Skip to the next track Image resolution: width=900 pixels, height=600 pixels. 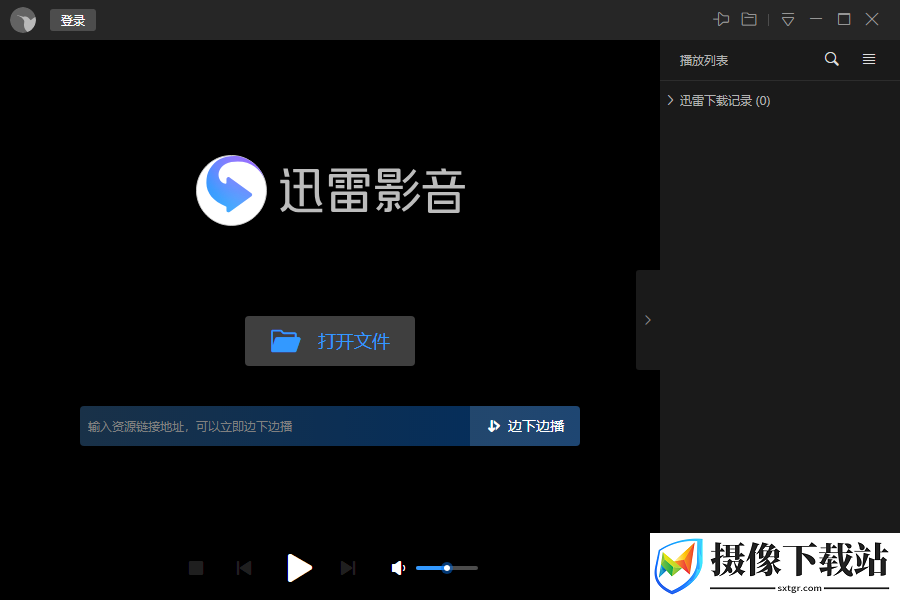[x=348, y=568]
